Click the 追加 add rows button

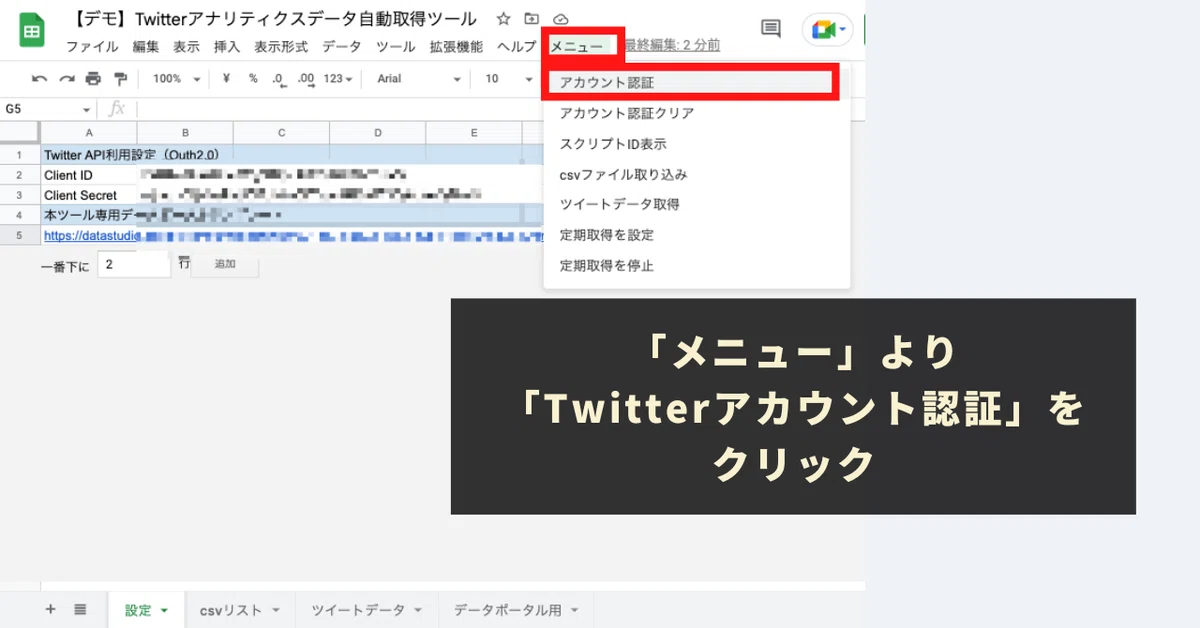coord(225,265)
